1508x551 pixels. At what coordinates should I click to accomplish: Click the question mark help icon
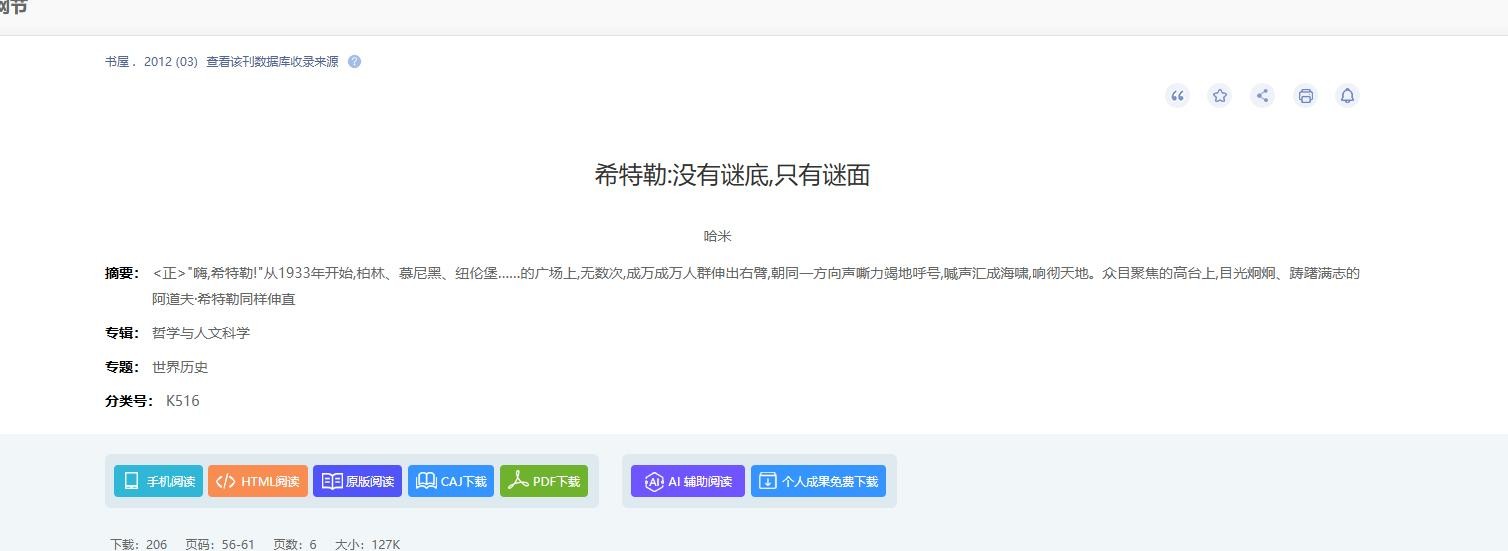[x=354, y=62]
